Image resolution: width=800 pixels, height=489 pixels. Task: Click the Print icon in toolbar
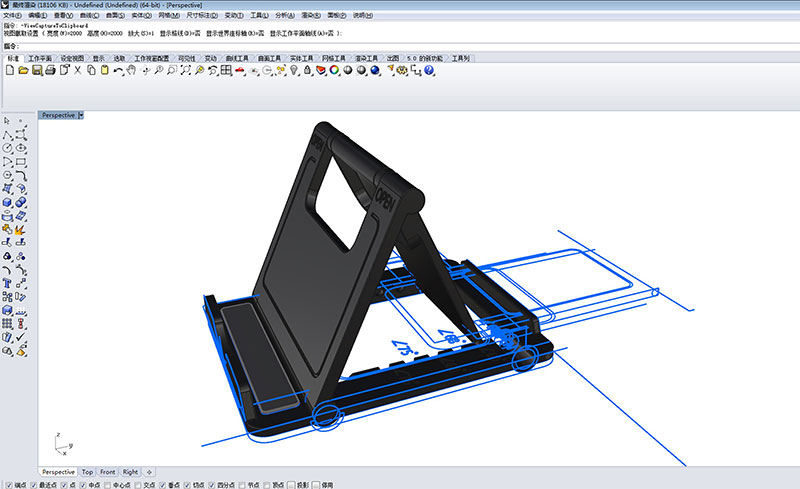(x=49, y=71)
